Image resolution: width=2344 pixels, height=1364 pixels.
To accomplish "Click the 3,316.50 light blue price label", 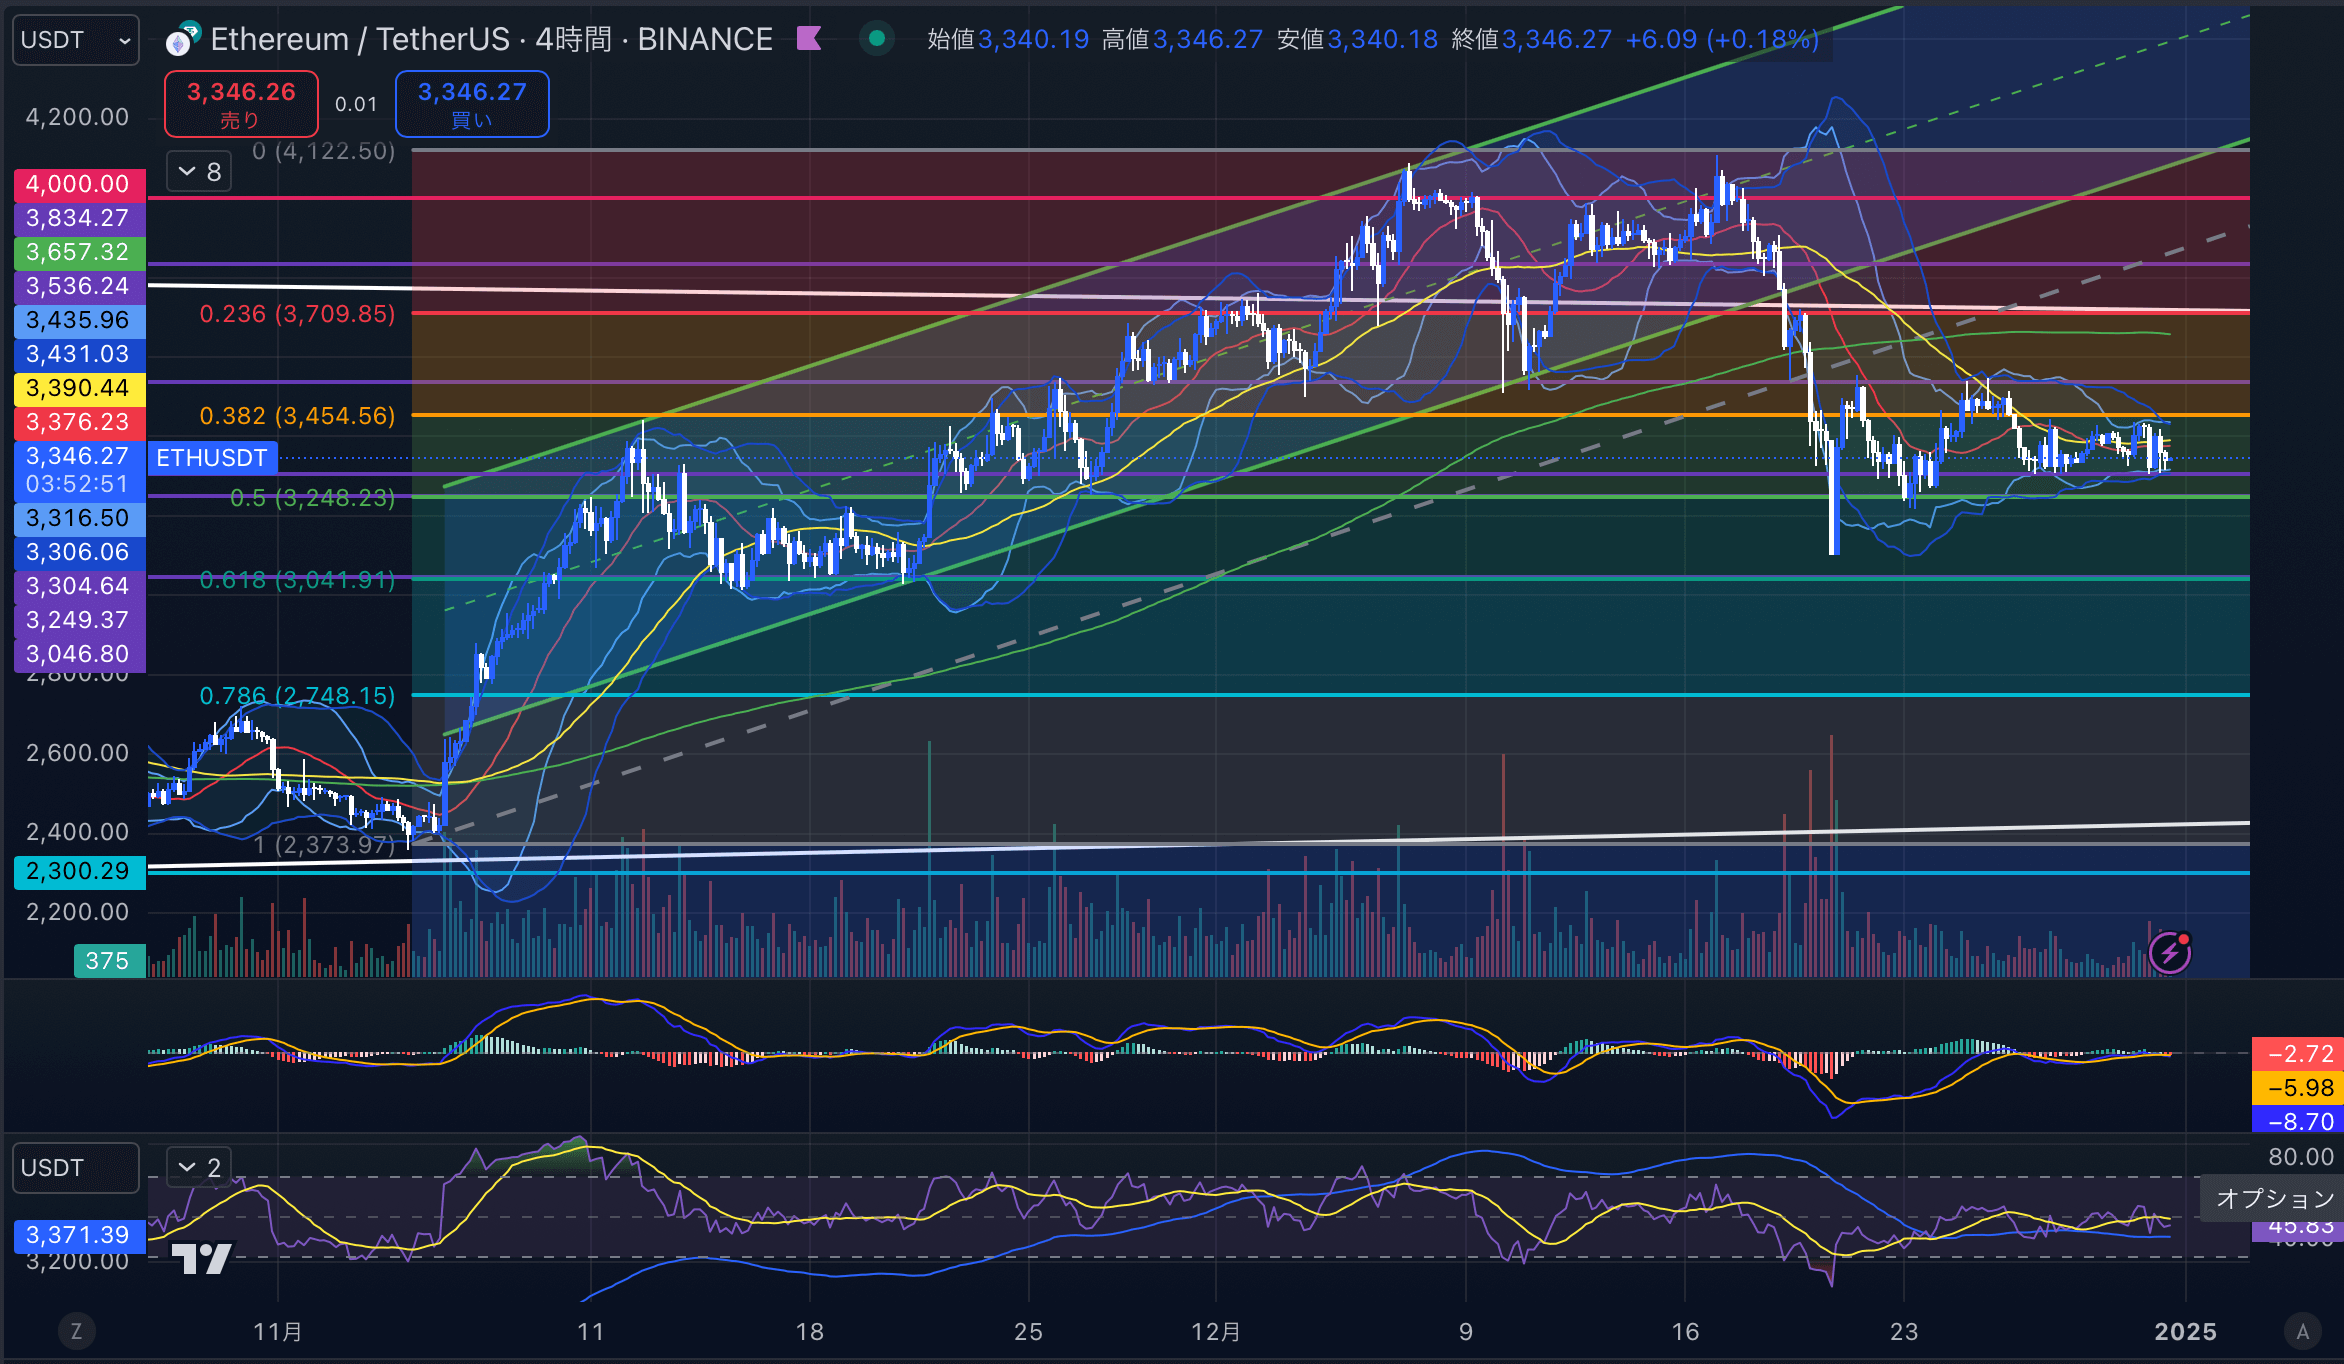I will [79, 518].
